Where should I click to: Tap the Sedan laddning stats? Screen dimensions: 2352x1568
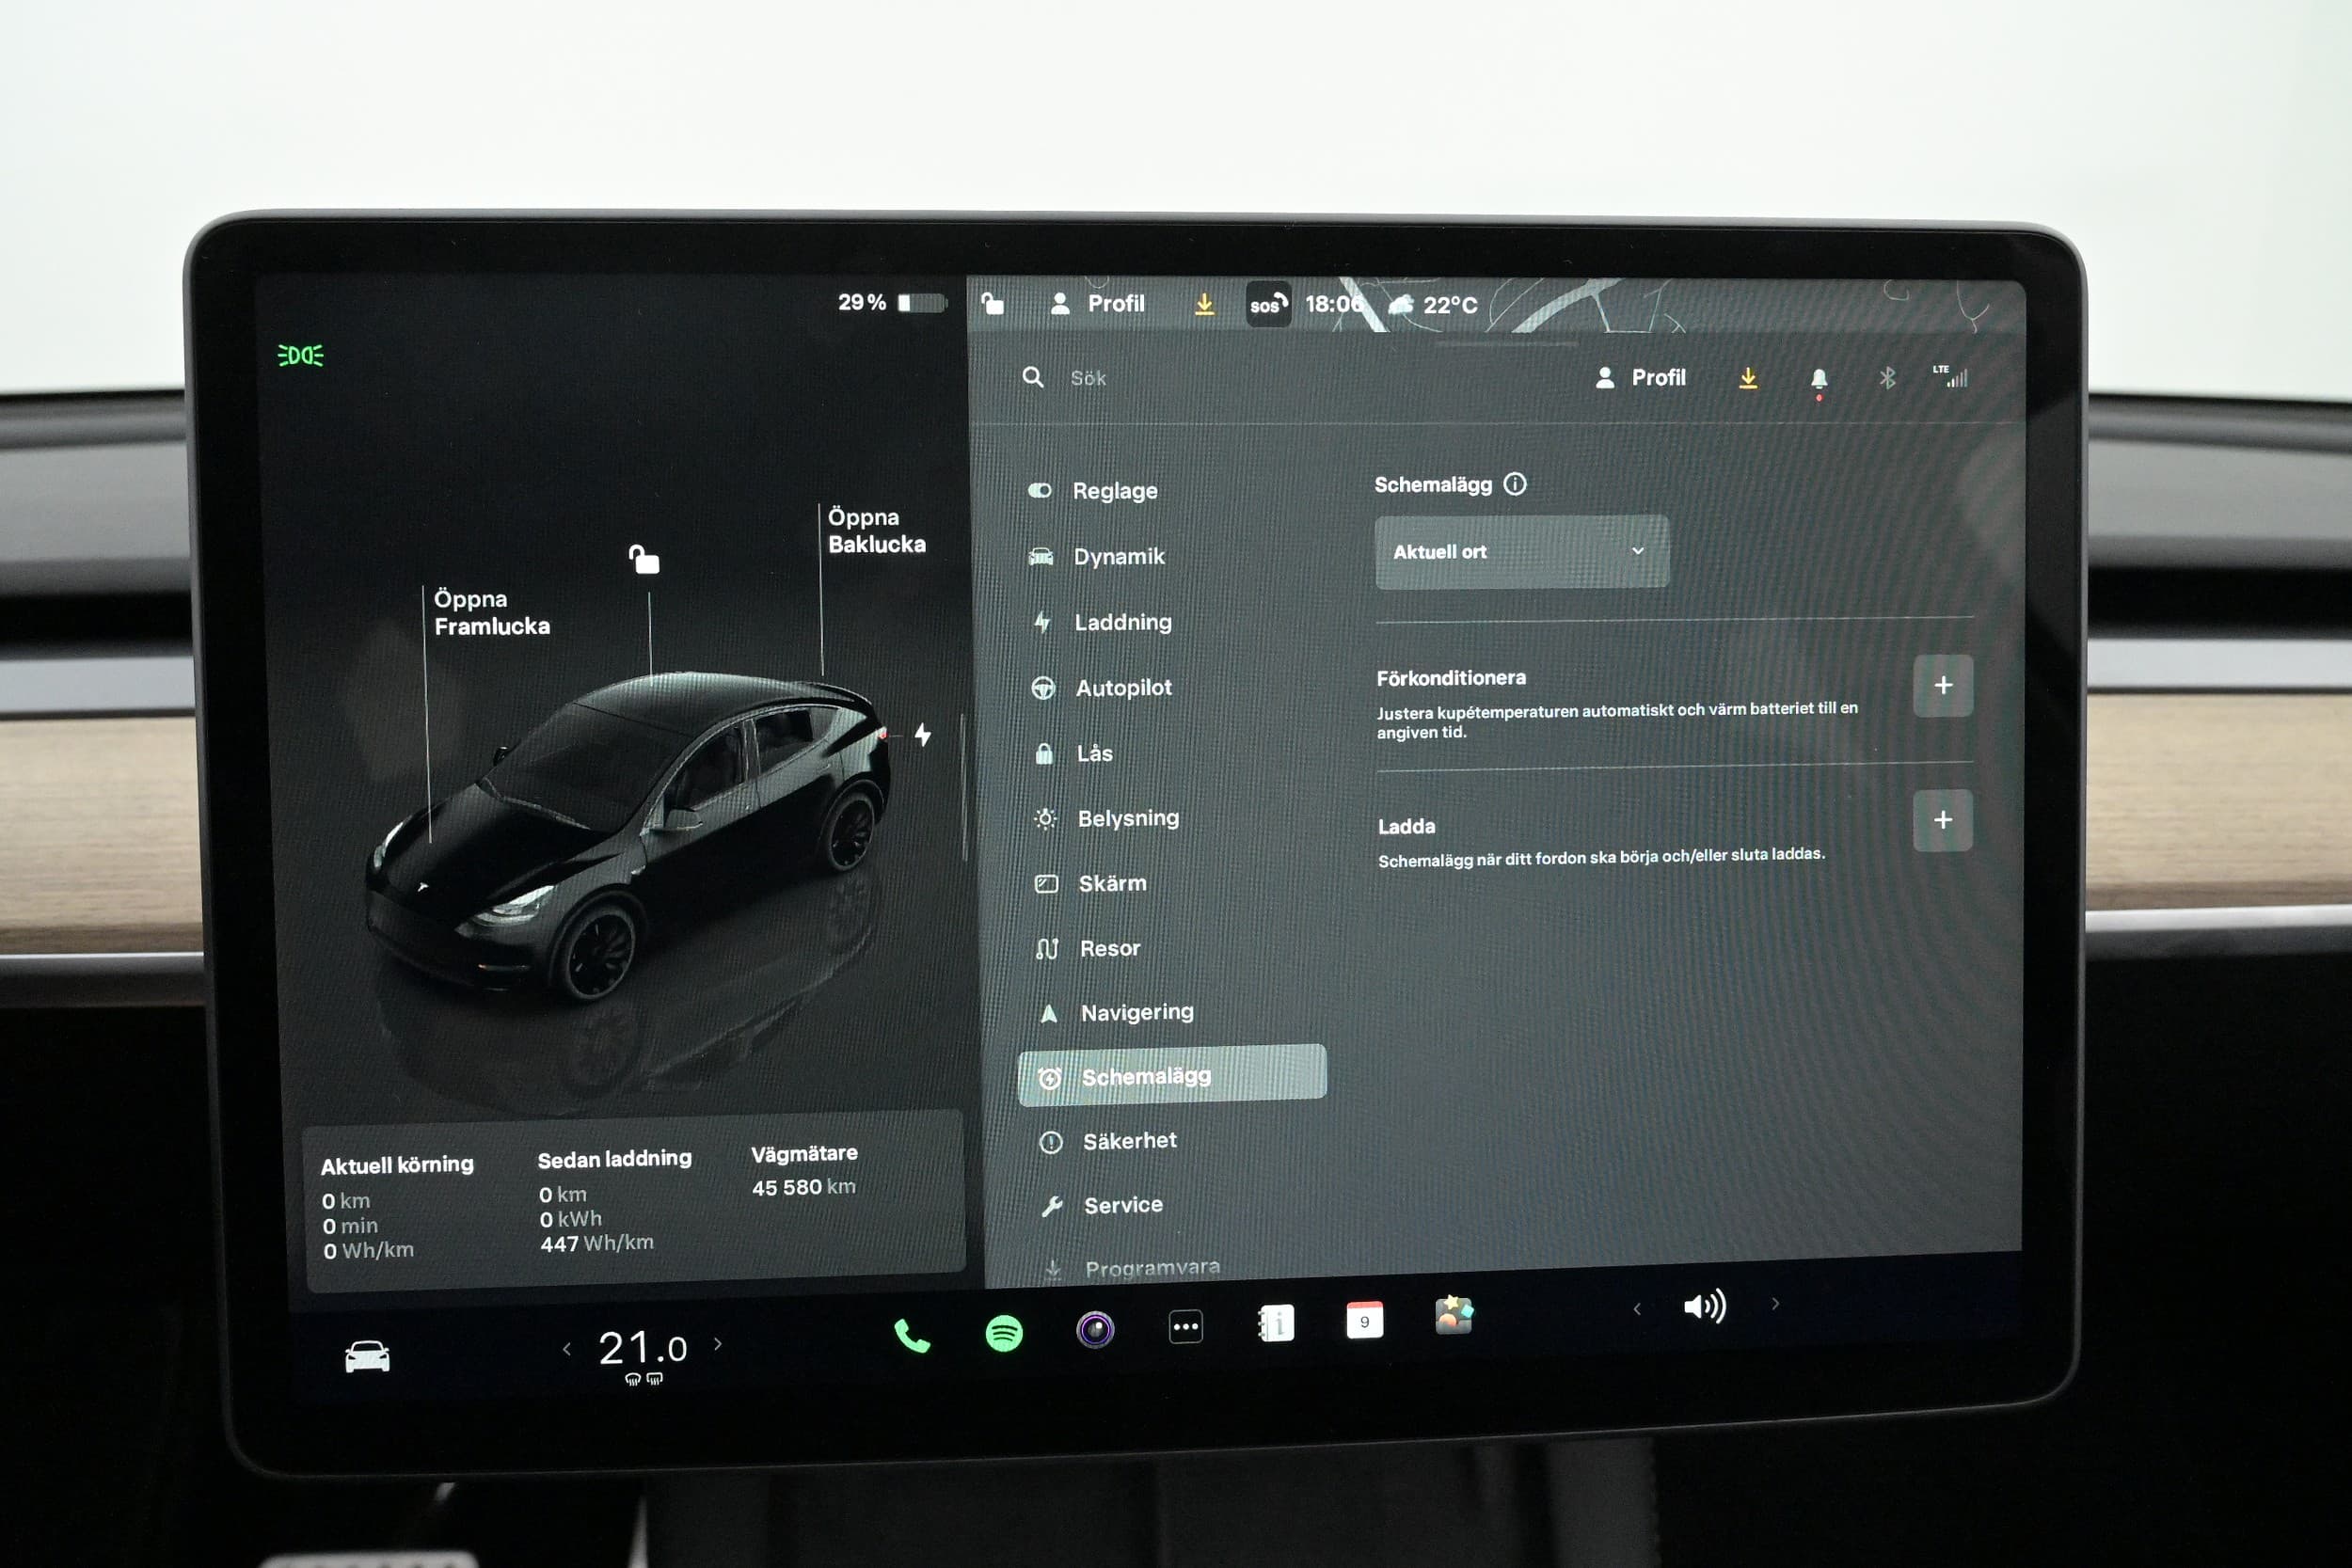click(614, 1201)
